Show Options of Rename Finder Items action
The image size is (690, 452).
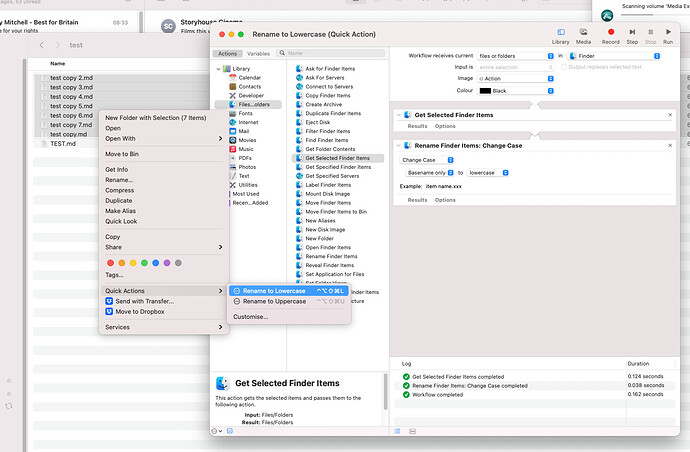[x=445, y=200]
